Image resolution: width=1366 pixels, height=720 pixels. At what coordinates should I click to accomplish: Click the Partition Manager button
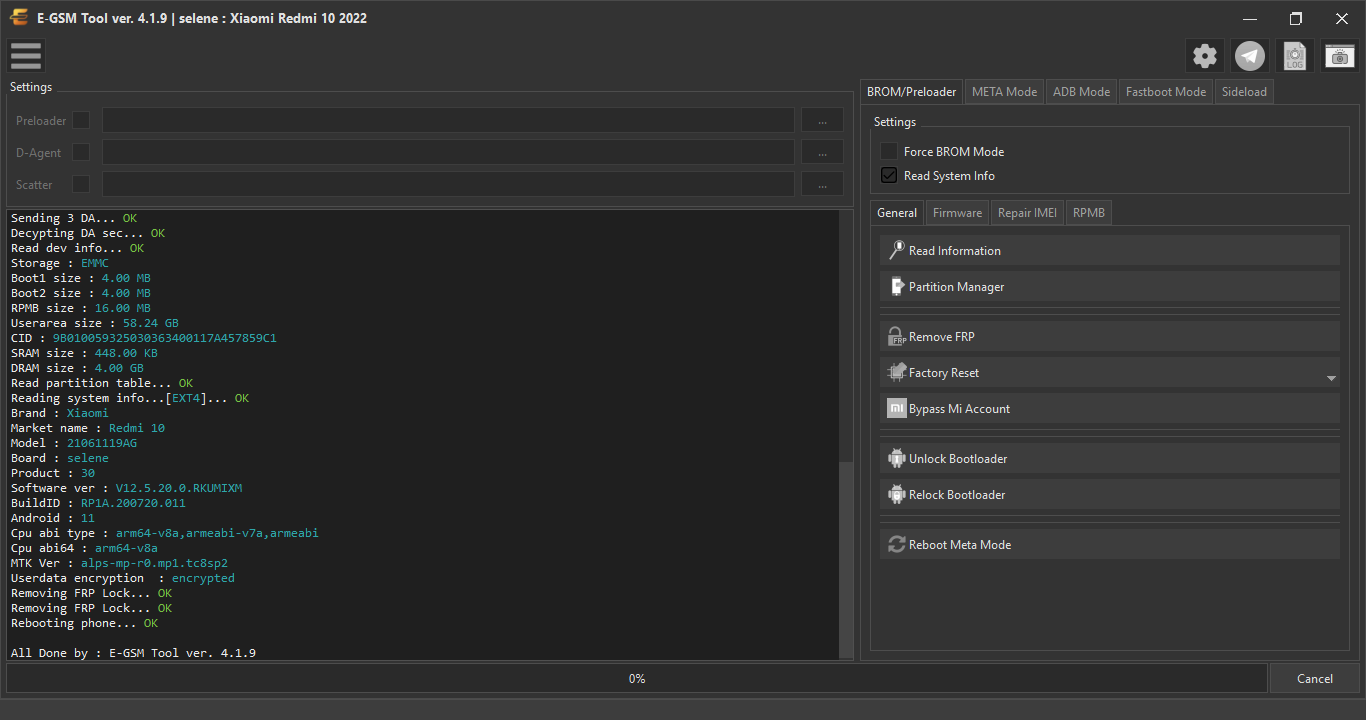tap(1110, 286)
